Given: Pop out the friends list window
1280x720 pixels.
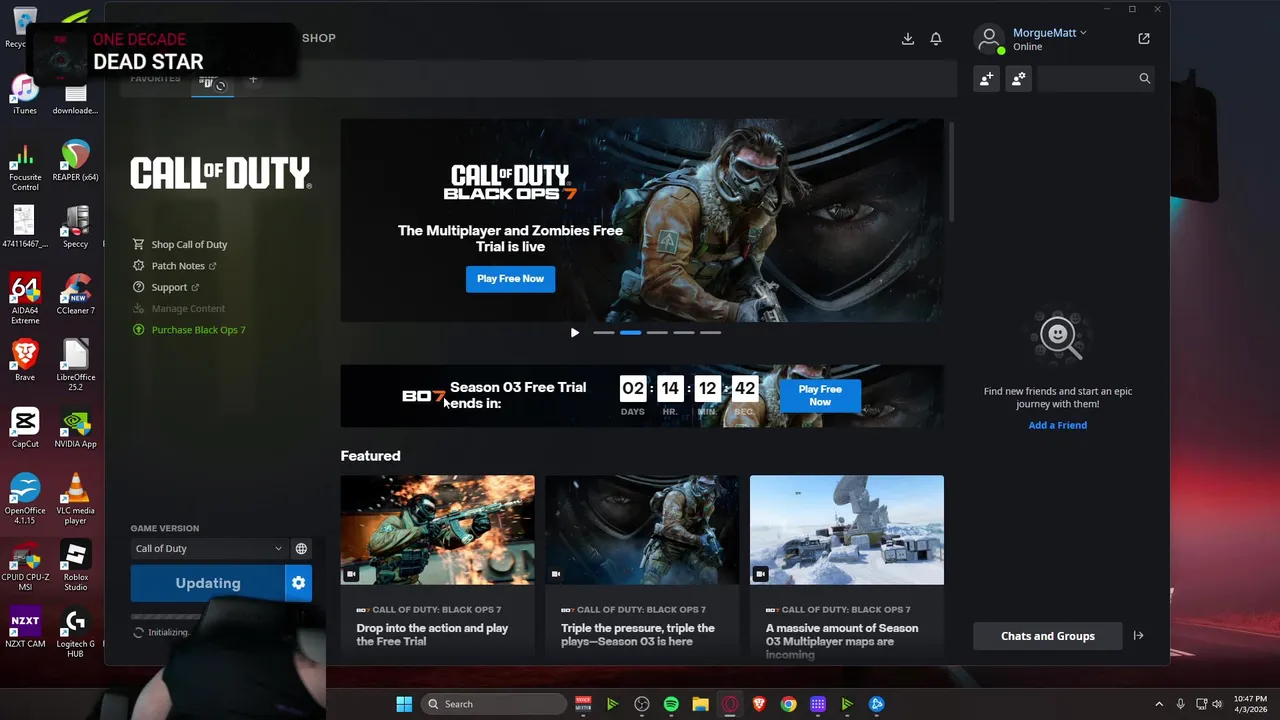Looking at the screenshot, I should tap(1144, 39).
